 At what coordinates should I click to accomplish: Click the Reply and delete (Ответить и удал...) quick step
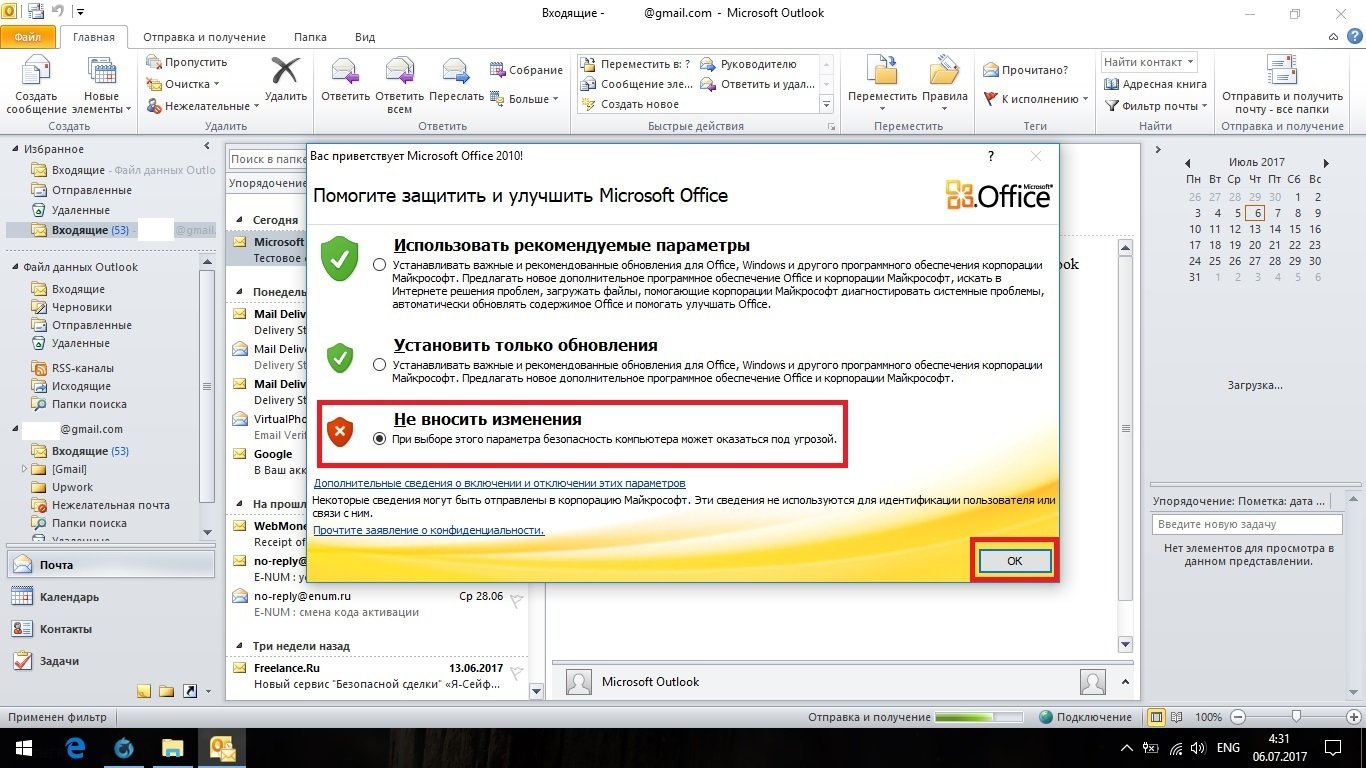[757, 84]
